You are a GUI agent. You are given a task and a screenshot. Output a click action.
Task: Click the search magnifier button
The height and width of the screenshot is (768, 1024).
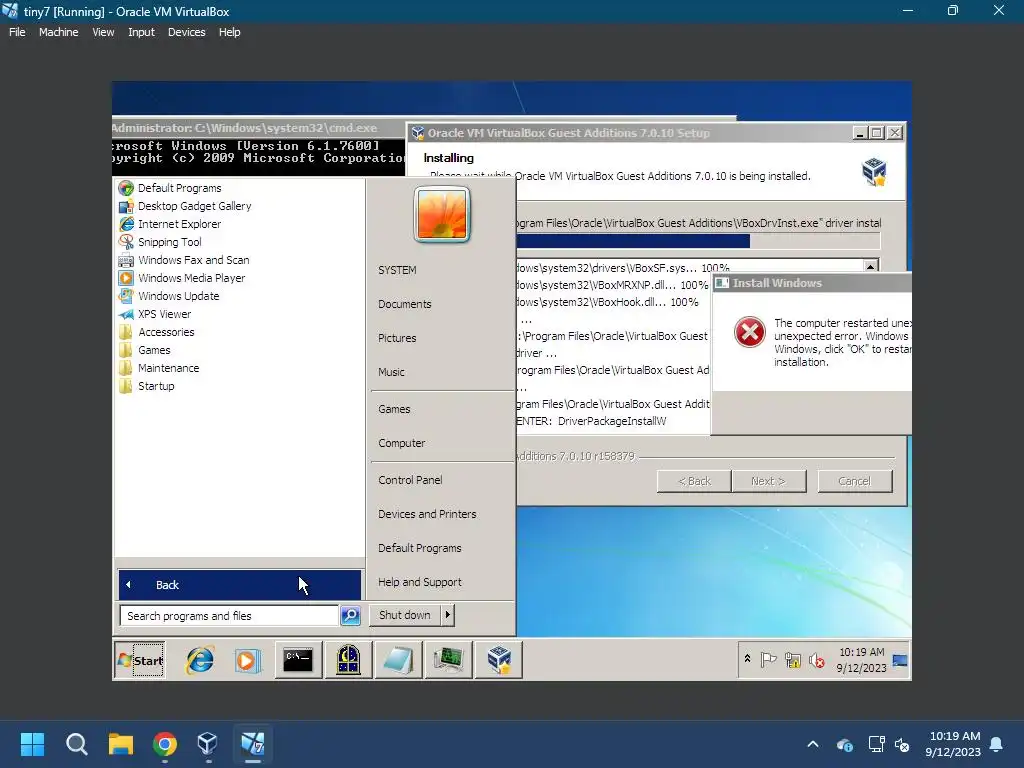pos(351,616)
